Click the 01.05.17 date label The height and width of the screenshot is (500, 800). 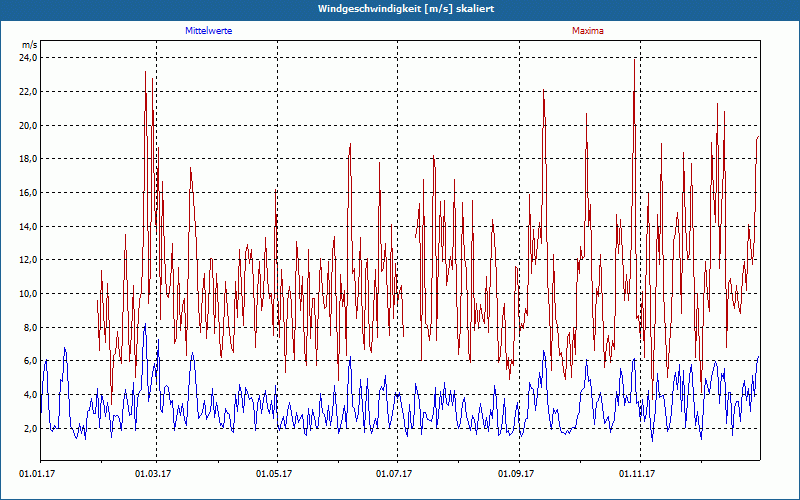pyautogui.click(x=273, y=474)
